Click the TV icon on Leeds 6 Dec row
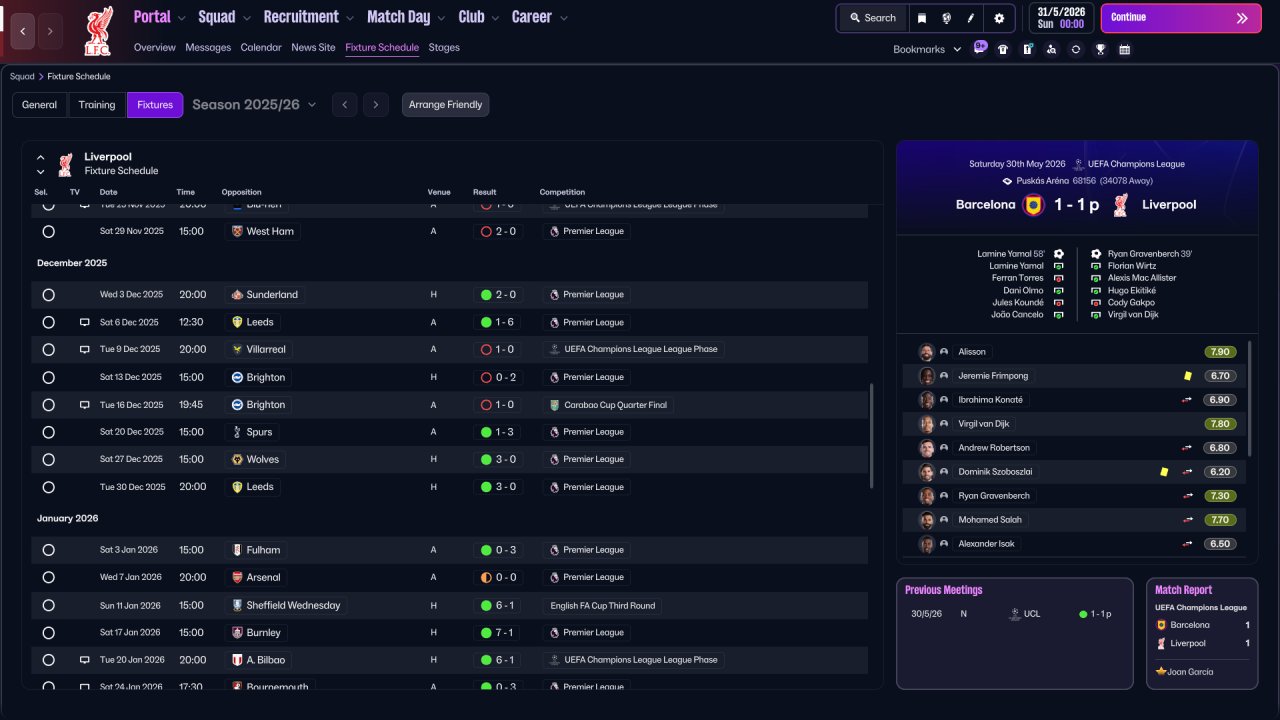1280x720 pixels. [x=85, y=322]
